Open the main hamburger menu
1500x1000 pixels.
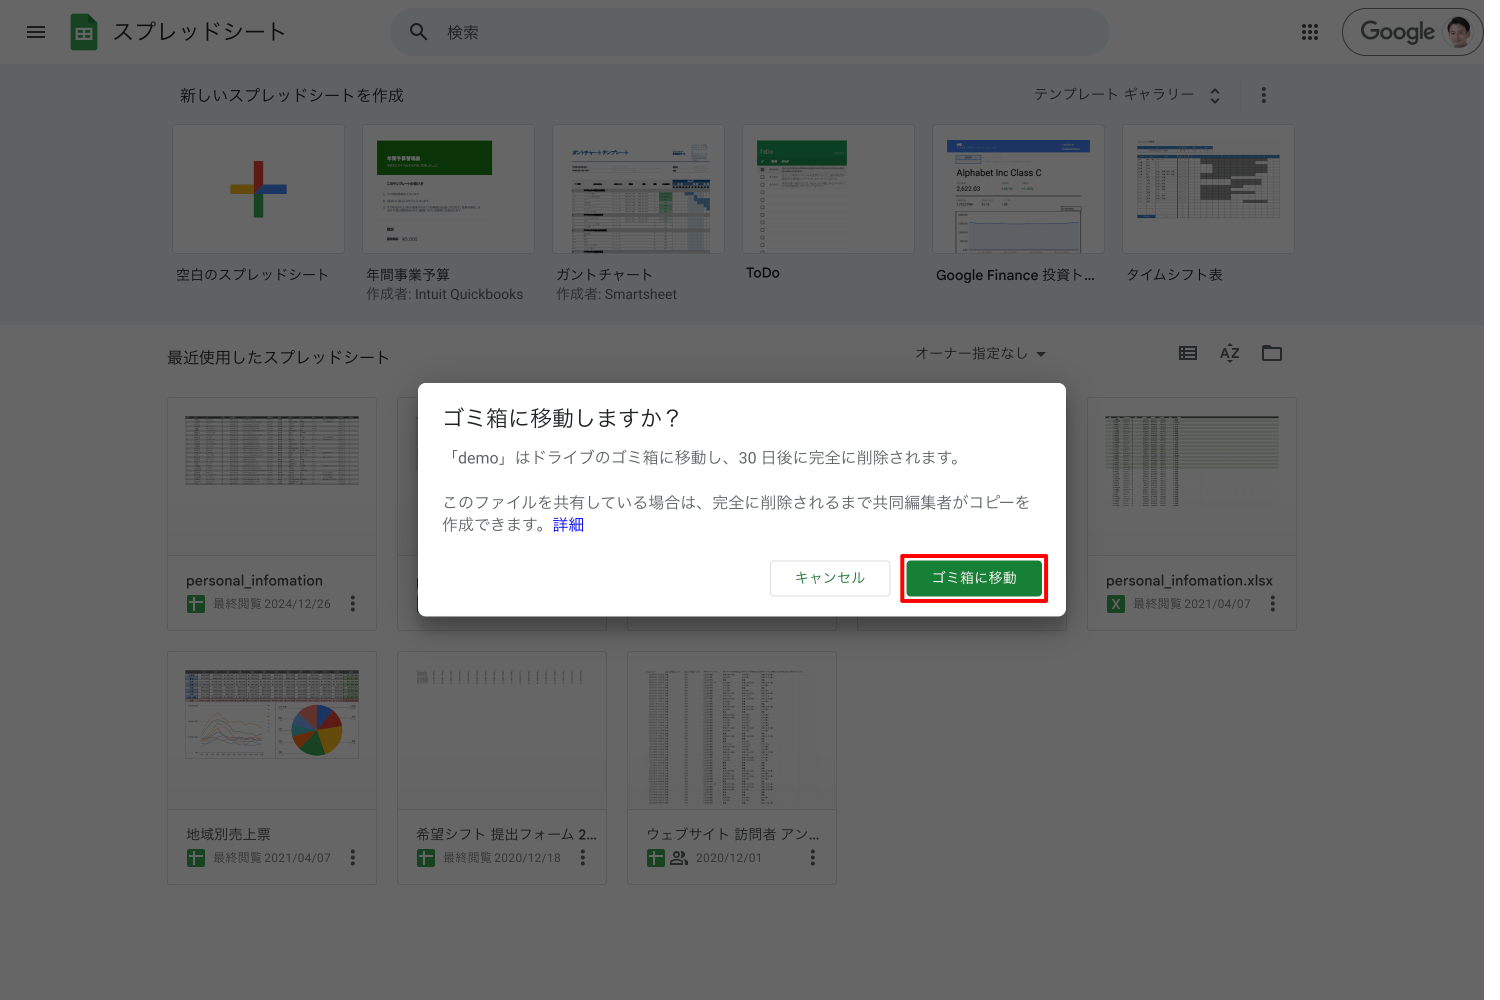[x=36, y=32]
